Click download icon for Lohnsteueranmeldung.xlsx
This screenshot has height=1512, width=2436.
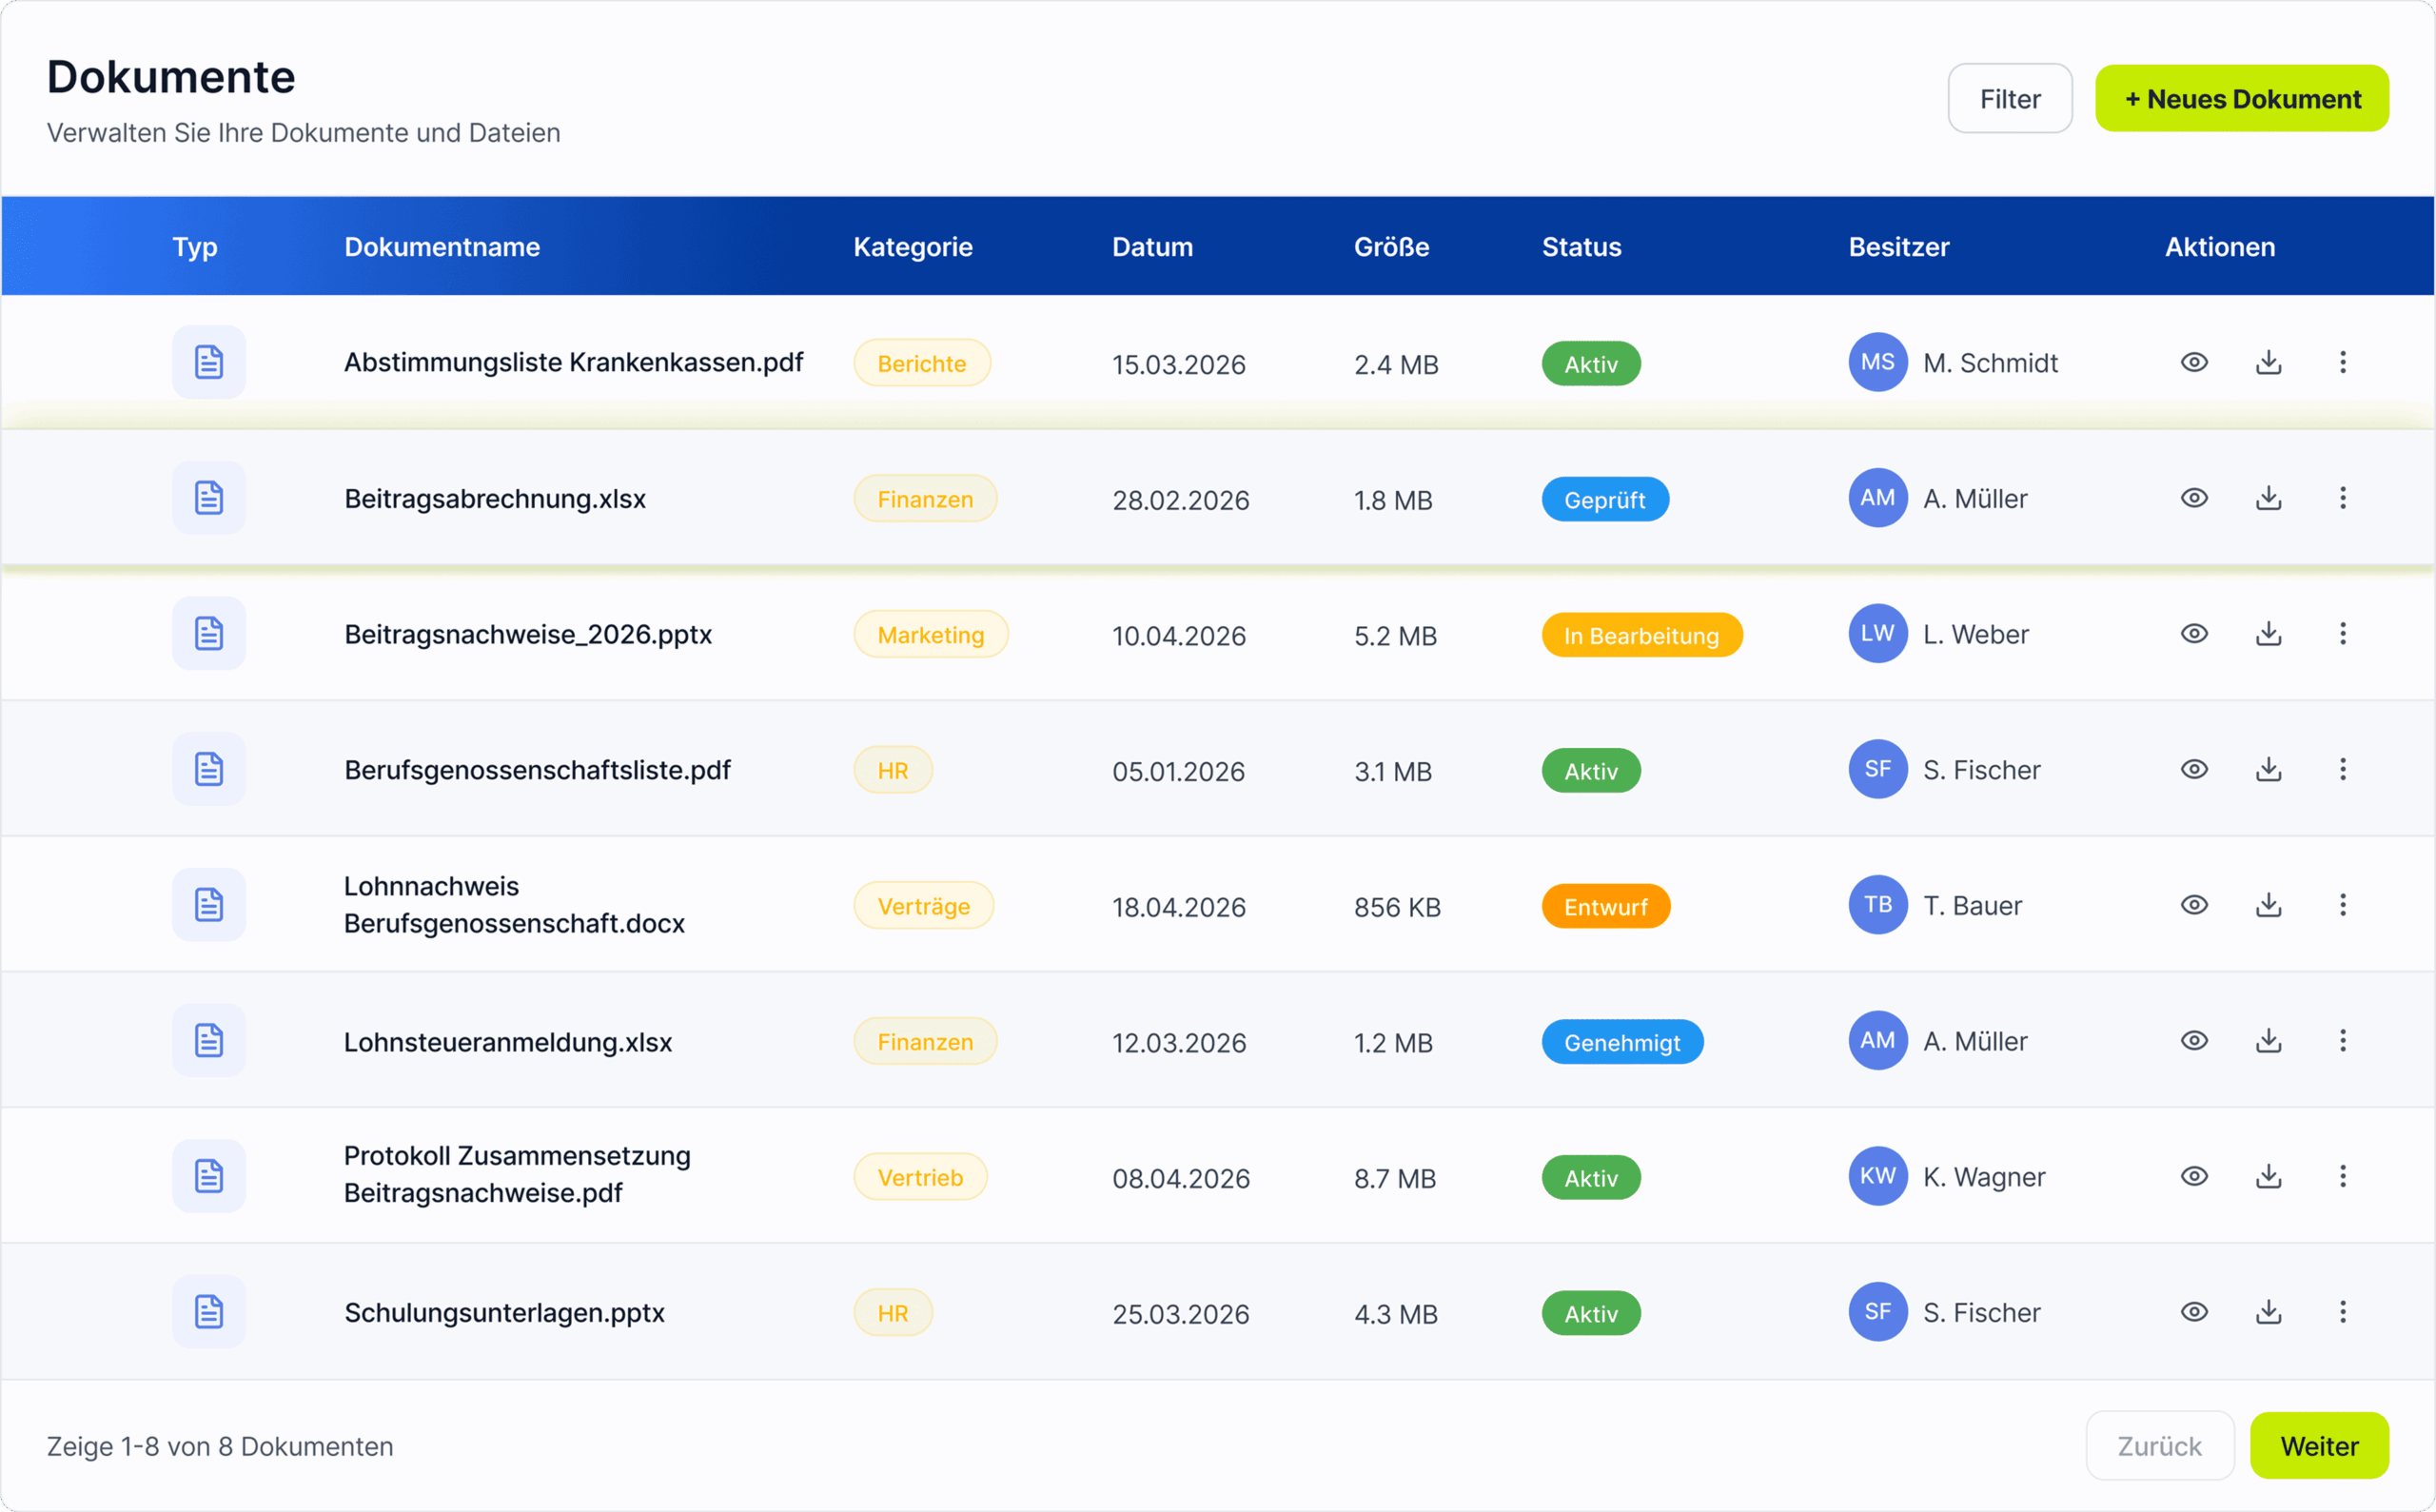[x=2268, y=1041]
